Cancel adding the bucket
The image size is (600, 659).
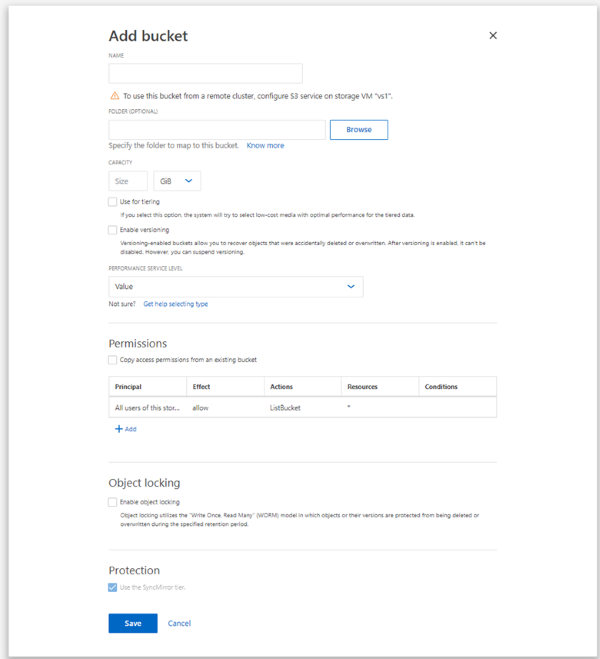point(179,623)
